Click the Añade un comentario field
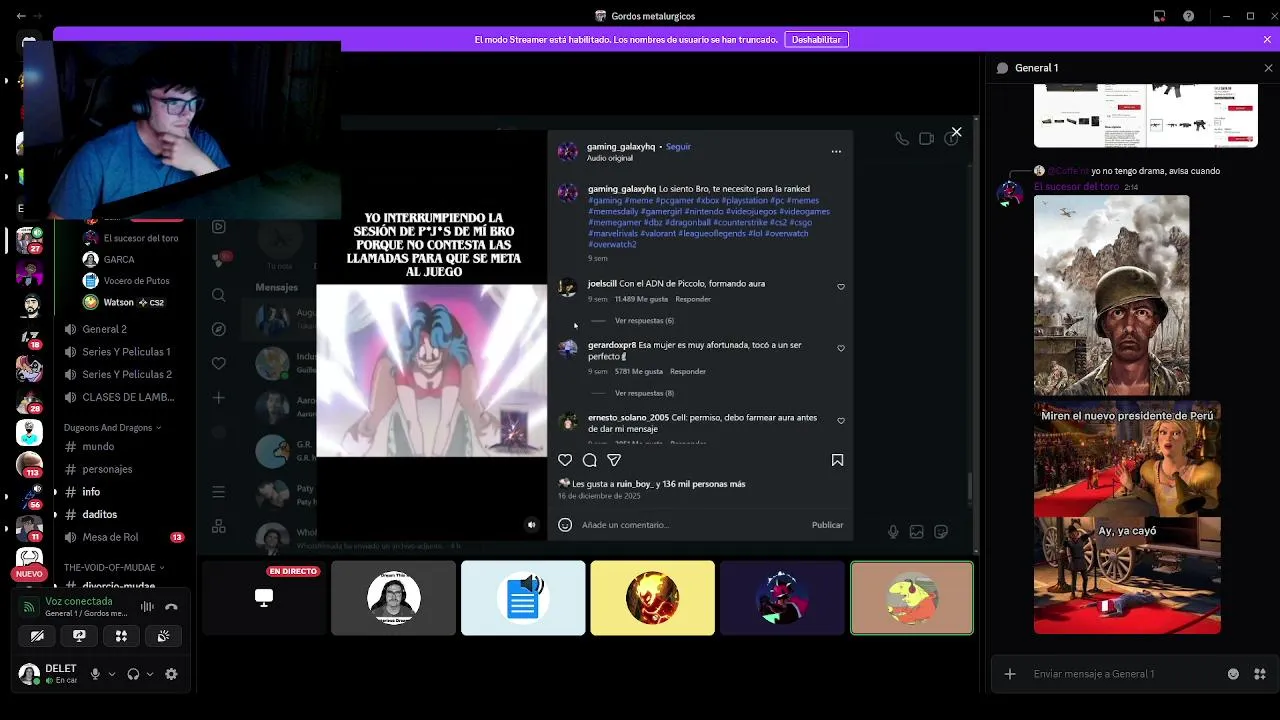Image resolution: width=1280 pixels, height=720 pixels. 690,525
